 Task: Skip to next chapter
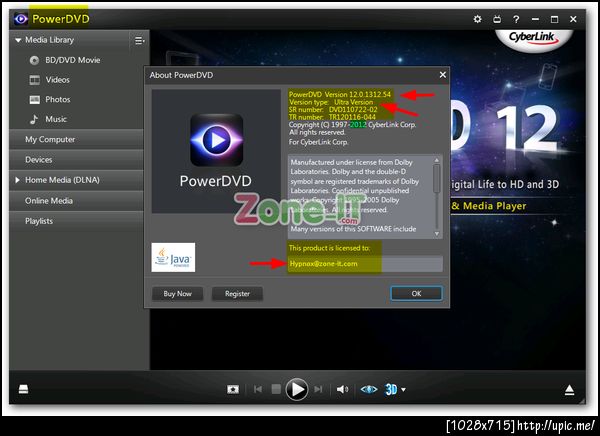[318, 389]
